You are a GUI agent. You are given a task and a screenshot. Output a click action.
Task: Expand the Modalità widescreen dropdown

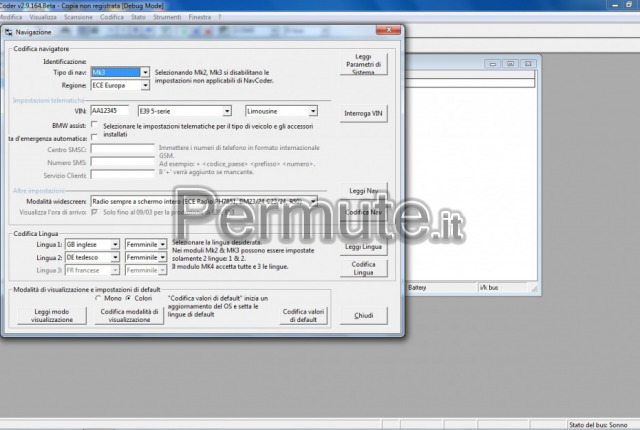point(313,201)
